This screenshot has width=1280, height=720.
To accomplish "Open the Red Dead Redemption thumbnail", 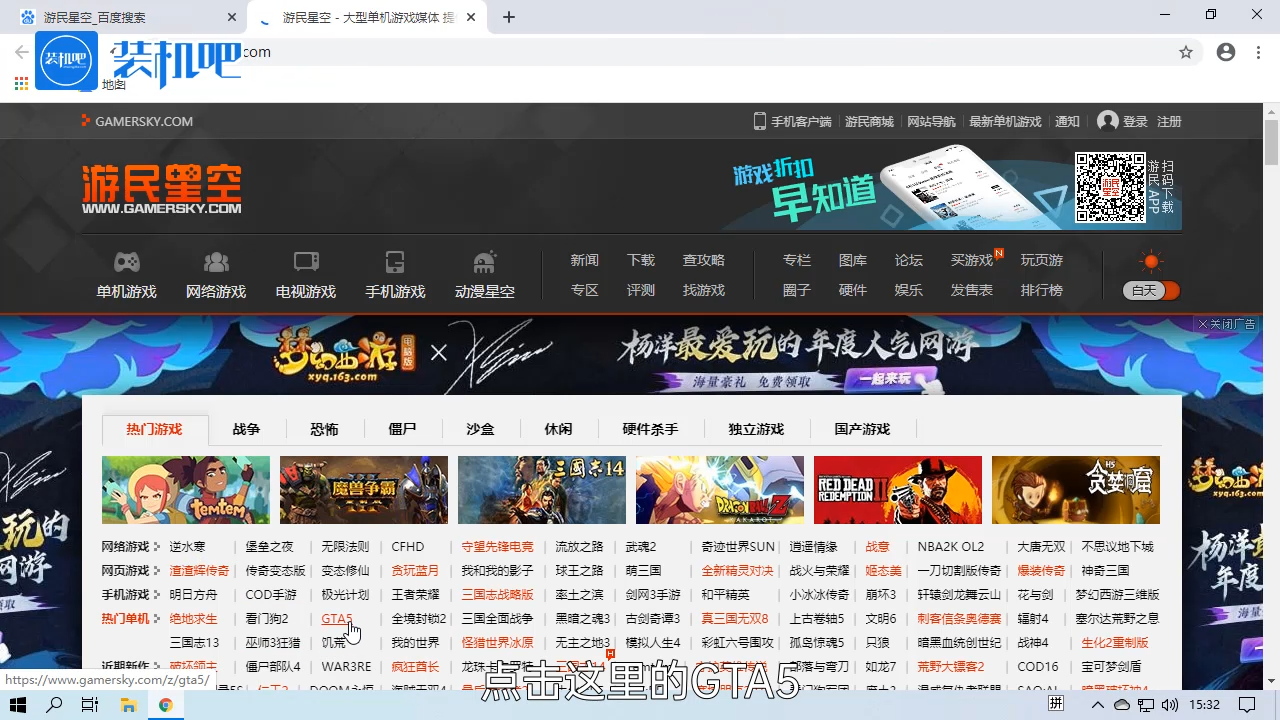I will (x=897, y=489).
